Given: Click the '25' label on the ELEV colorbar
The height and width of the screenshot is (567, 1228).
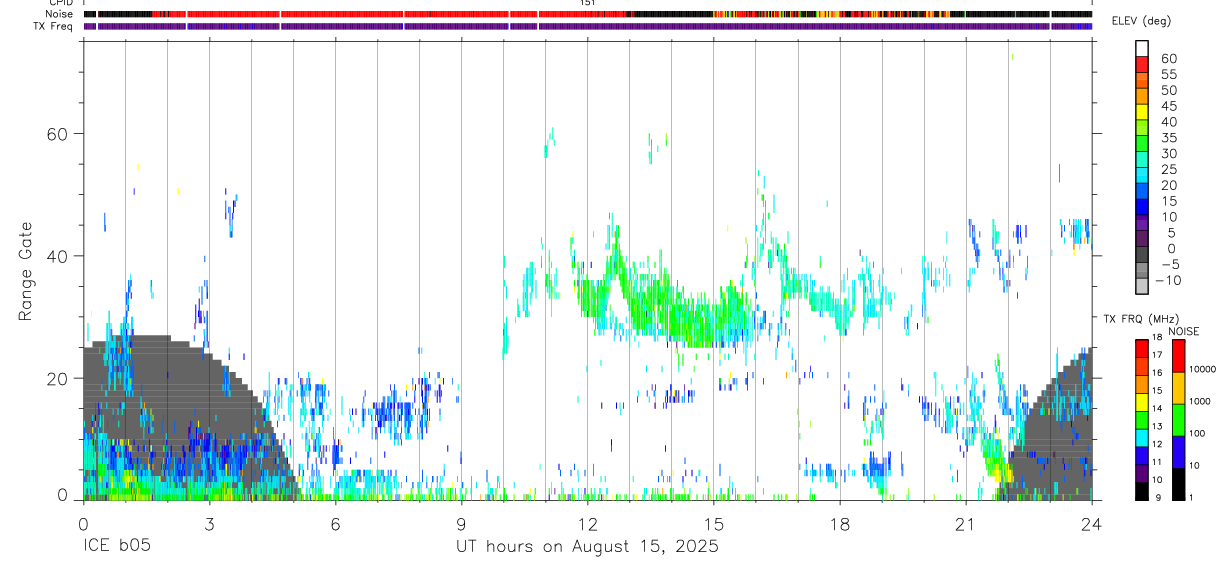Looking at the screenshot, I should tap(1168, 170).
